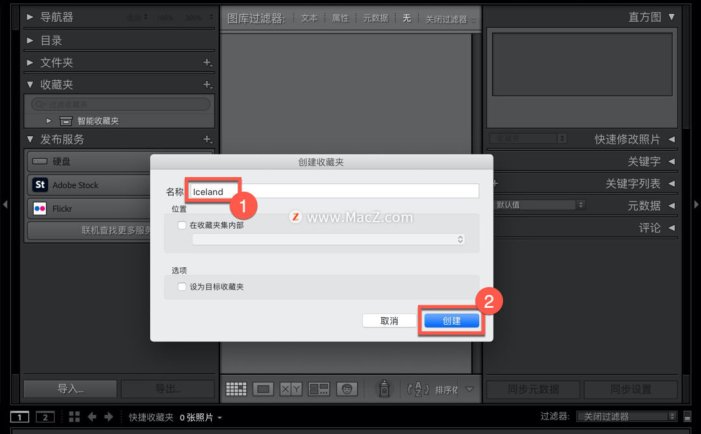Select second window button 2

click(45, 417)
